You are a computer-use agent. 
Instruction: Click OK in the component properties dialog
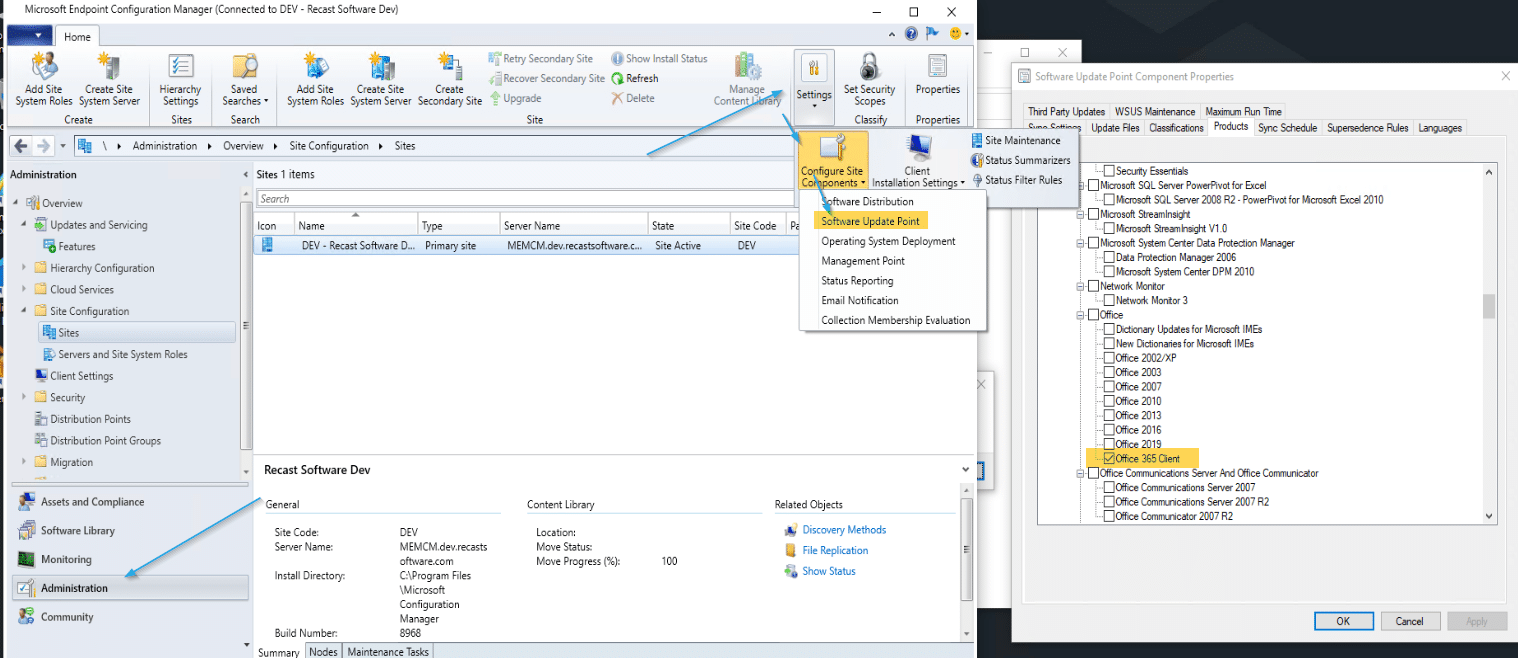[x=1343, y=620]
